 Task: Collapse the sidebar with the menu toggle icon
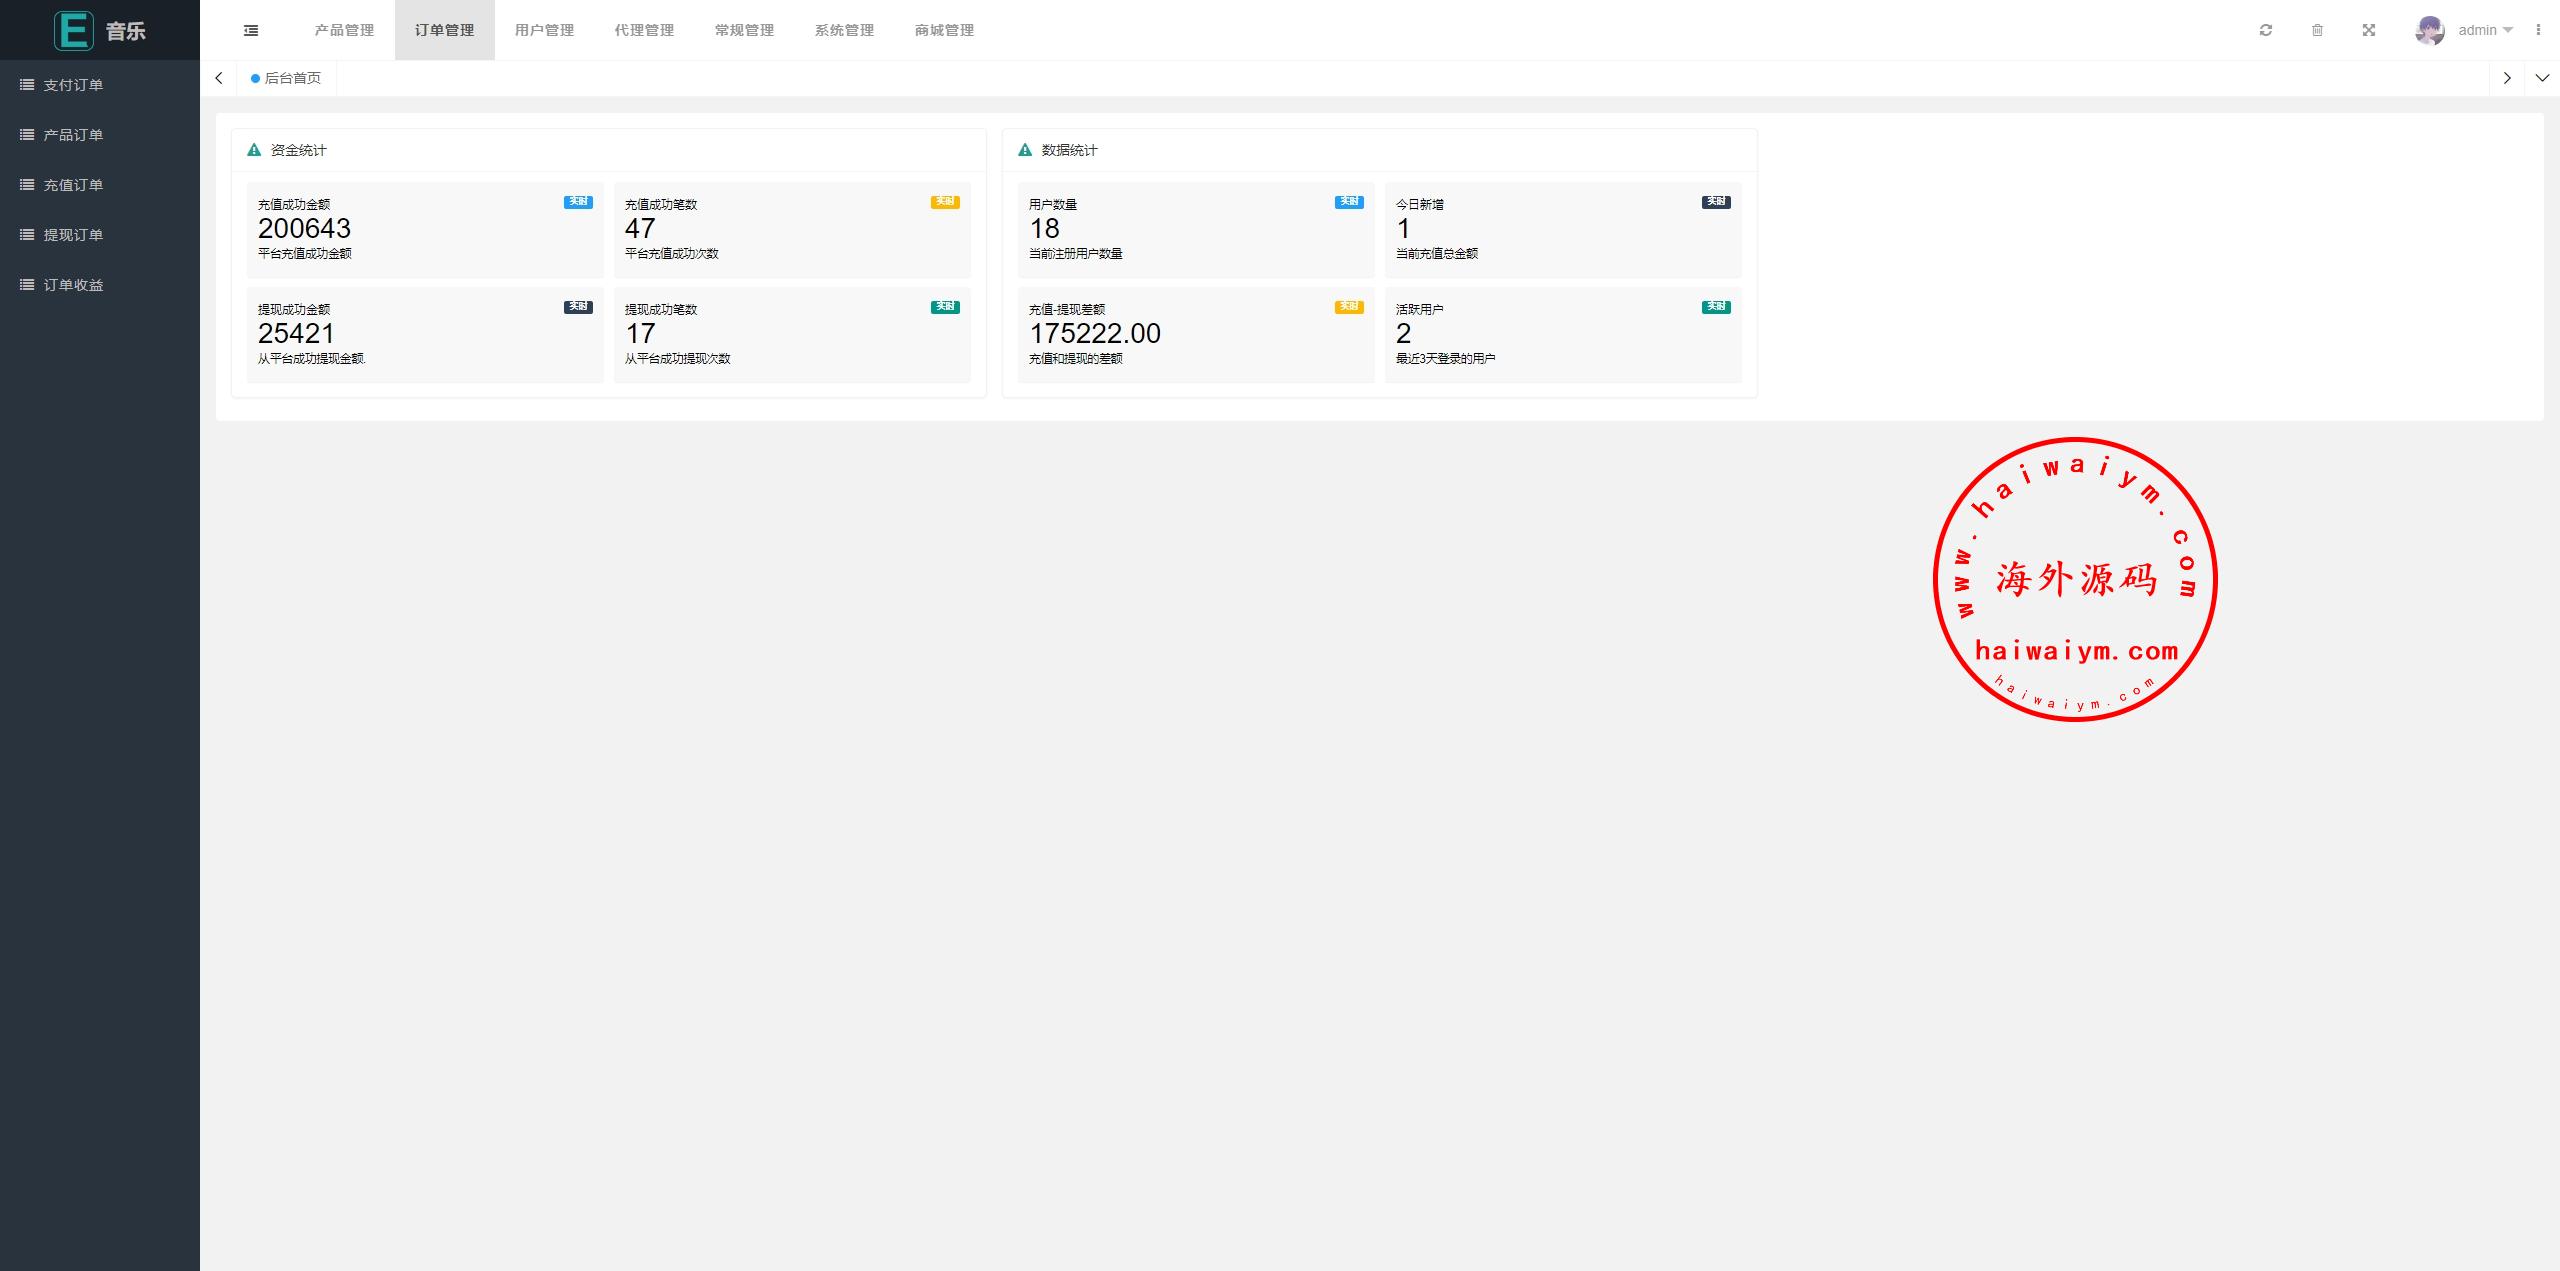click(x=251, y=30)
